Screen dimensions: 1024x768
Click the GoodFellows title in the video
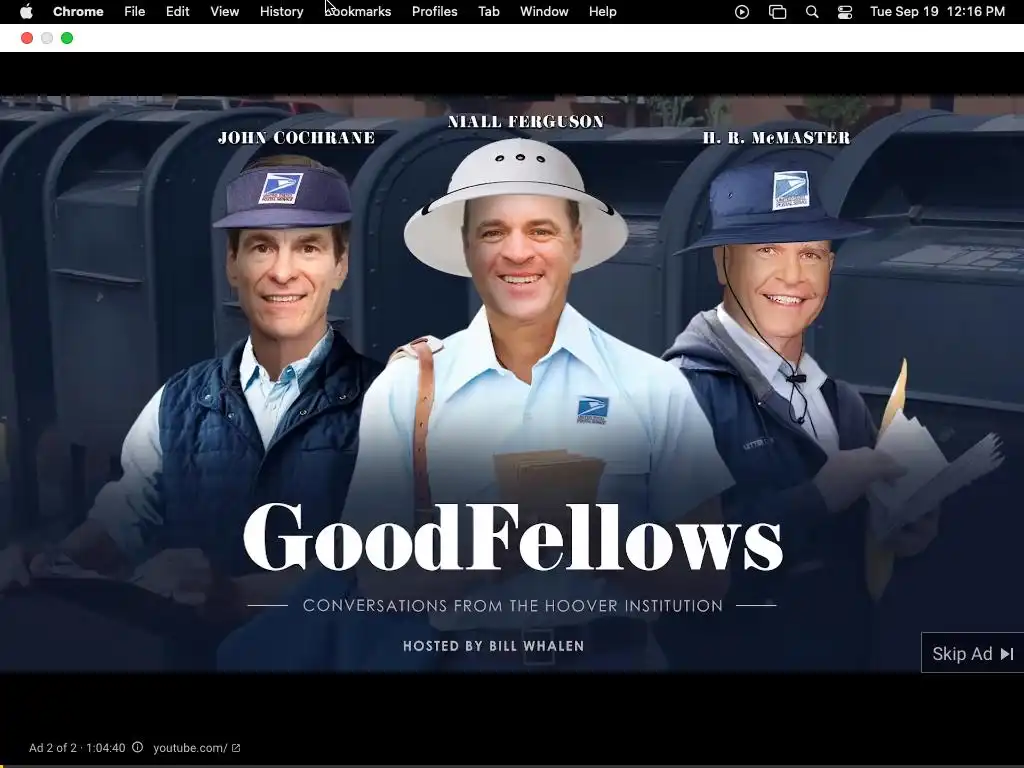pos(513,537)
